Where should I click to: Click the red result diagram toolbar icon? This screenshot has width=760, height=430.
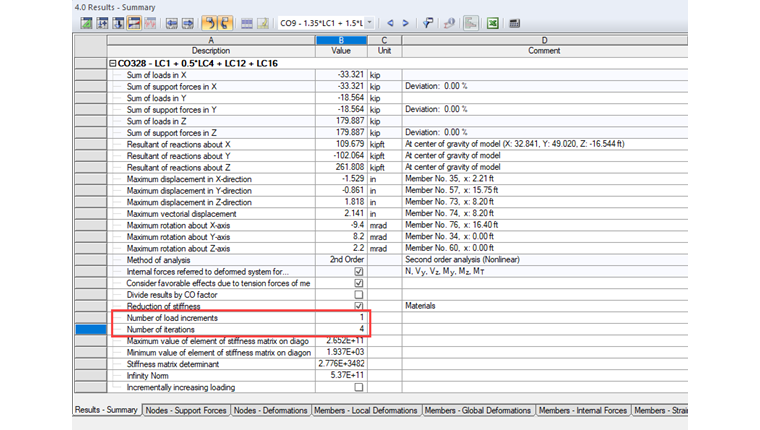click(150, 23)
